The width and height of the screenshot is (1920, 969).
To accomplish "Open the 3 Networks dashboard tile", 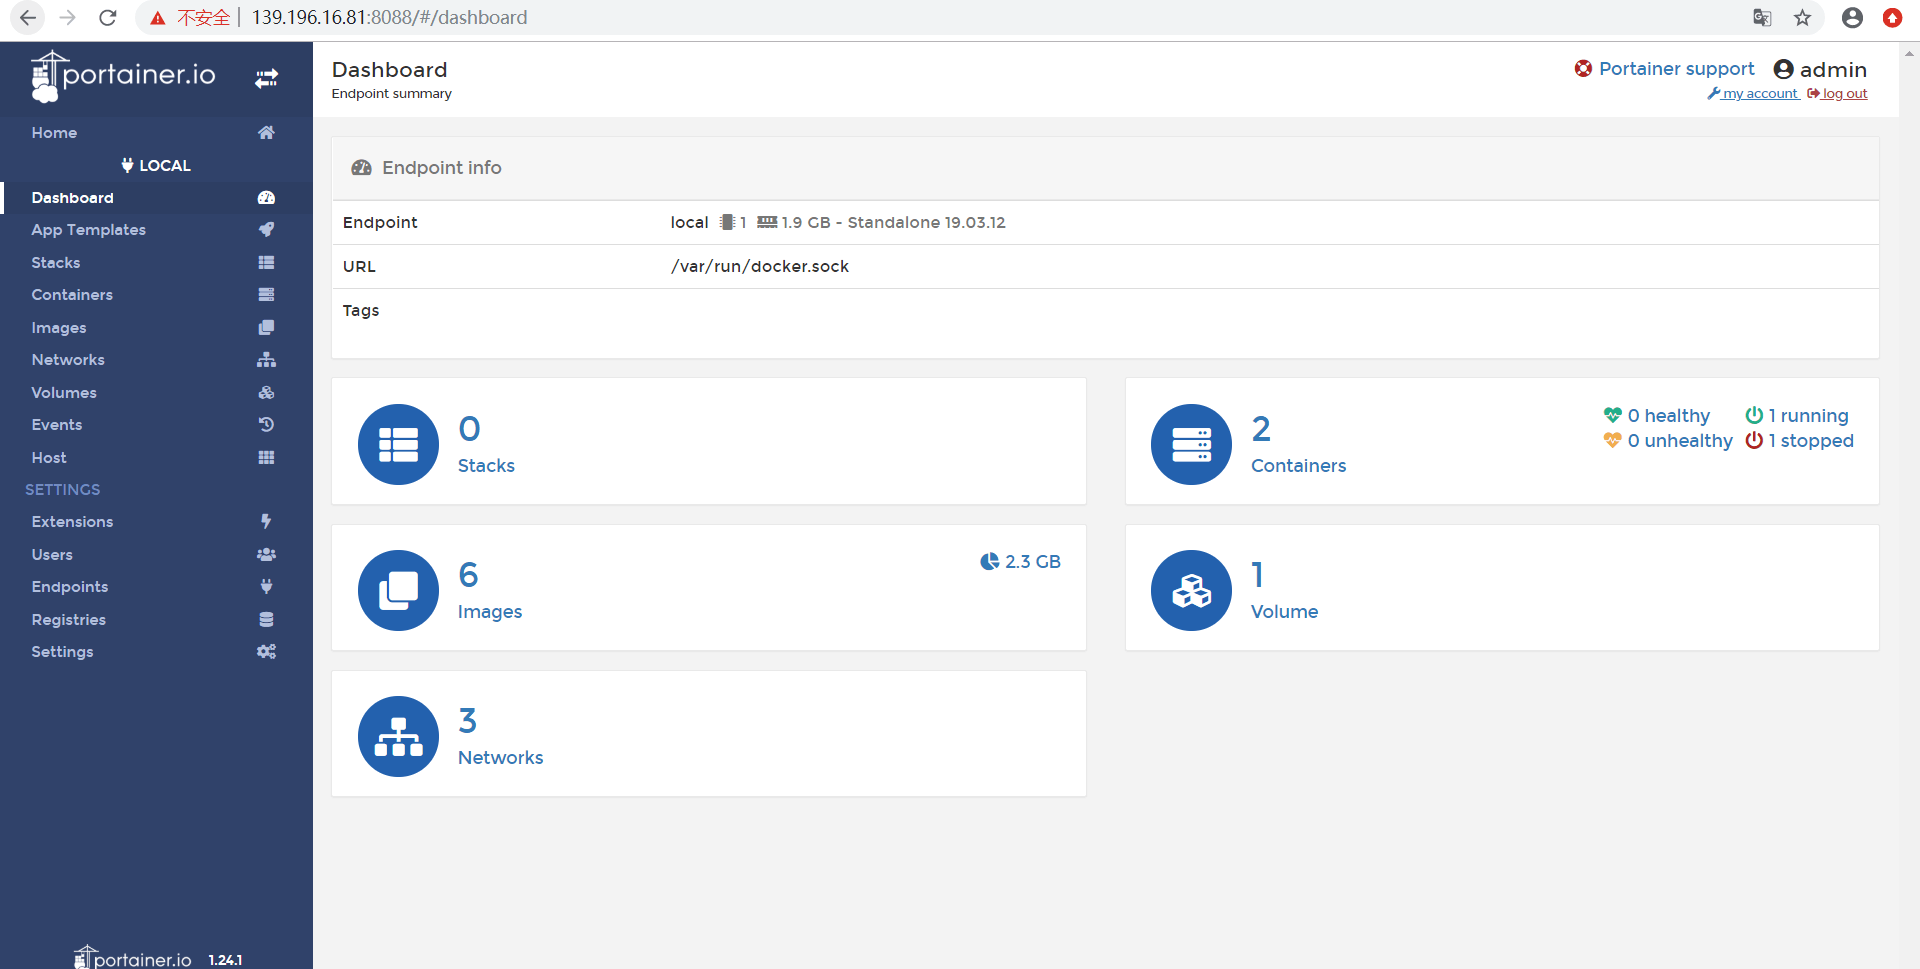I will coord(708,734).
